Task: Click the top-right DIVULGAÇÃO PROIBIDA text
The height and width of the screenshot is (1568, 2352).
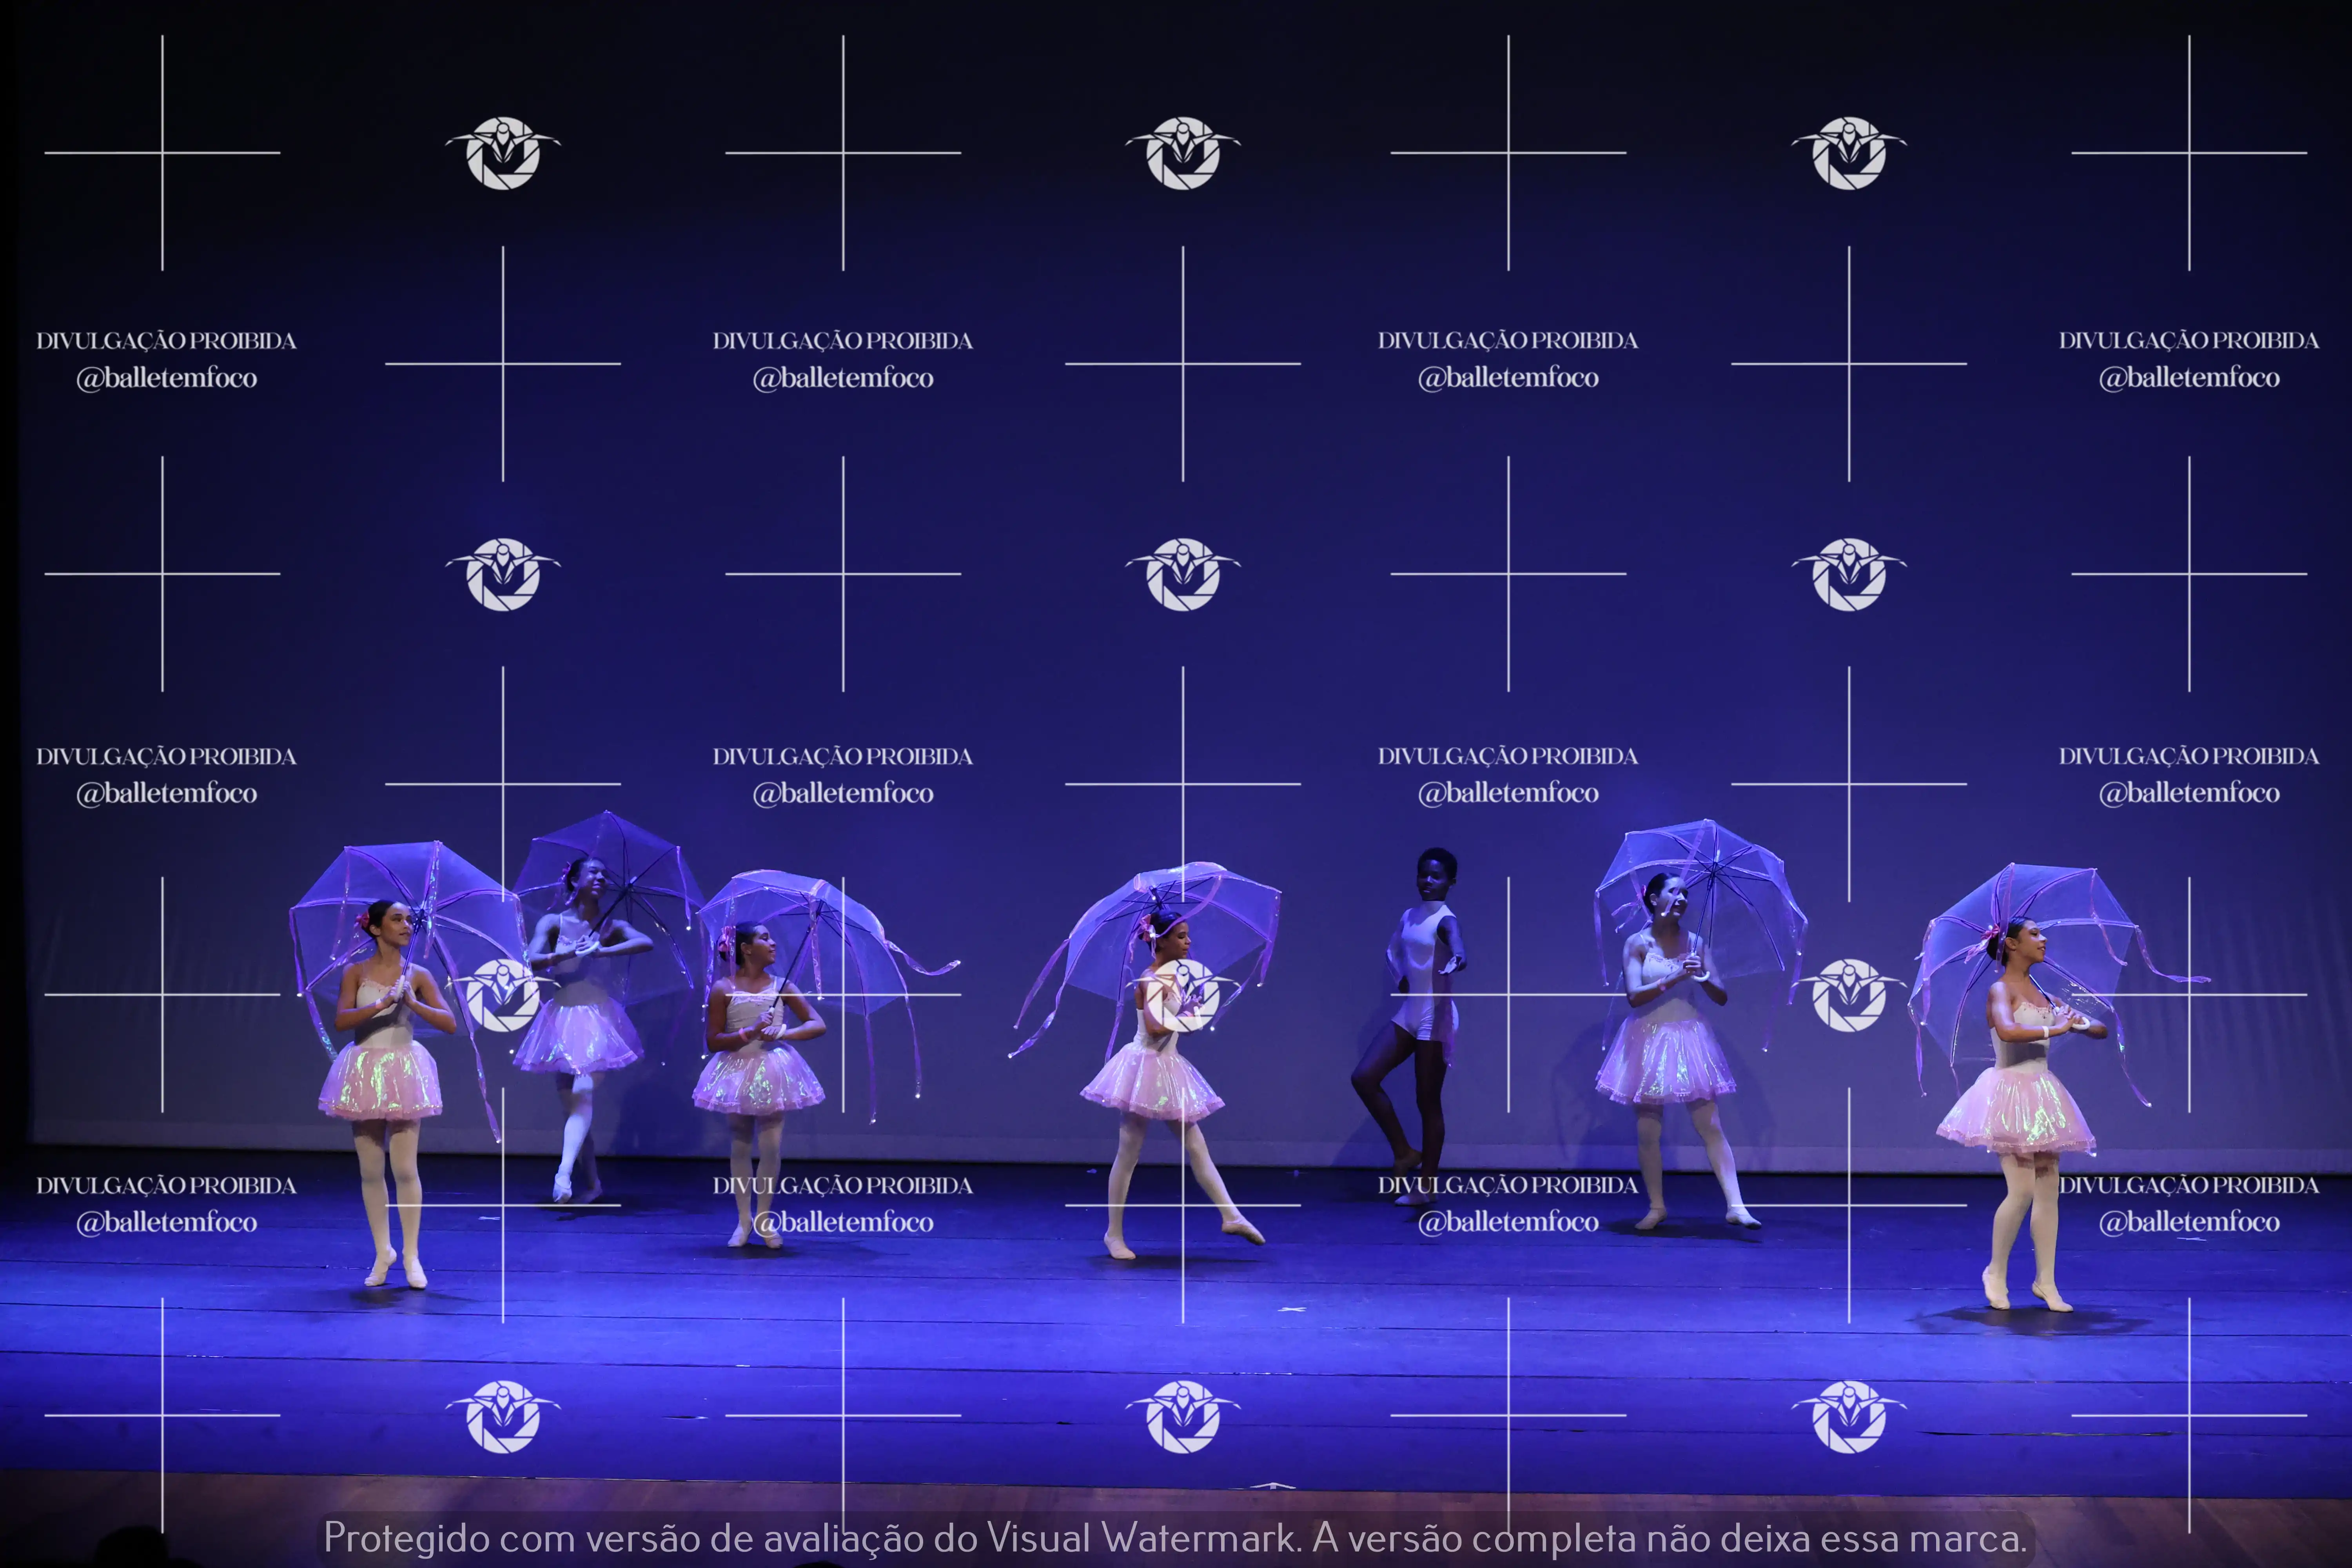Action: click(x=2188, y=341)
